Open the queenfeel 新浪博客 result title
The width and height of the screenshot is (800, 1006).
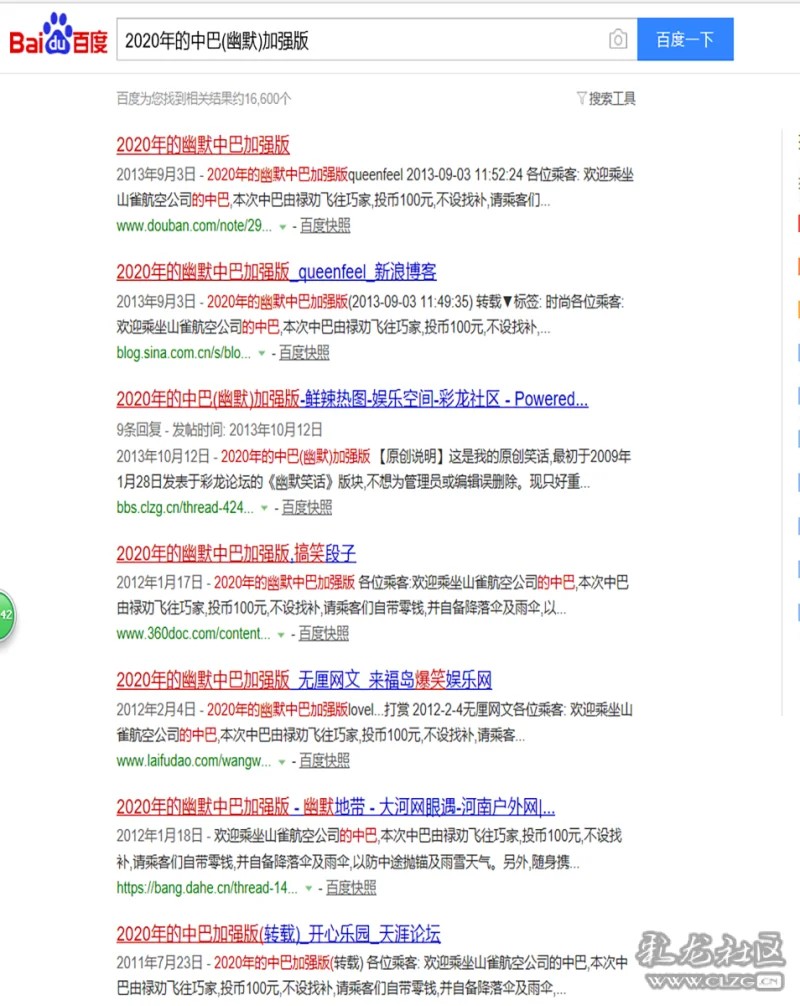click(x=276, y=272)
